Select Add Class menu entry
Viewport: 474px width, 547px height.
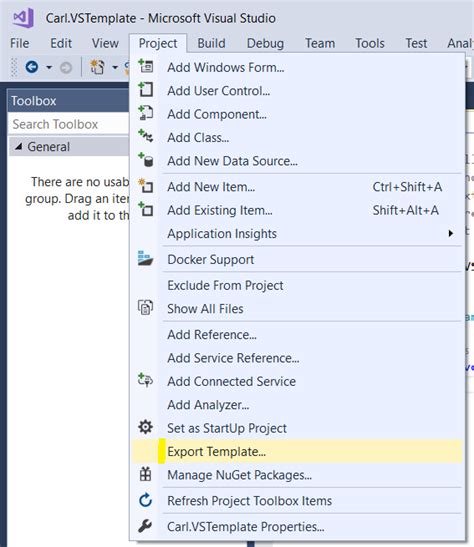[297, 137]
